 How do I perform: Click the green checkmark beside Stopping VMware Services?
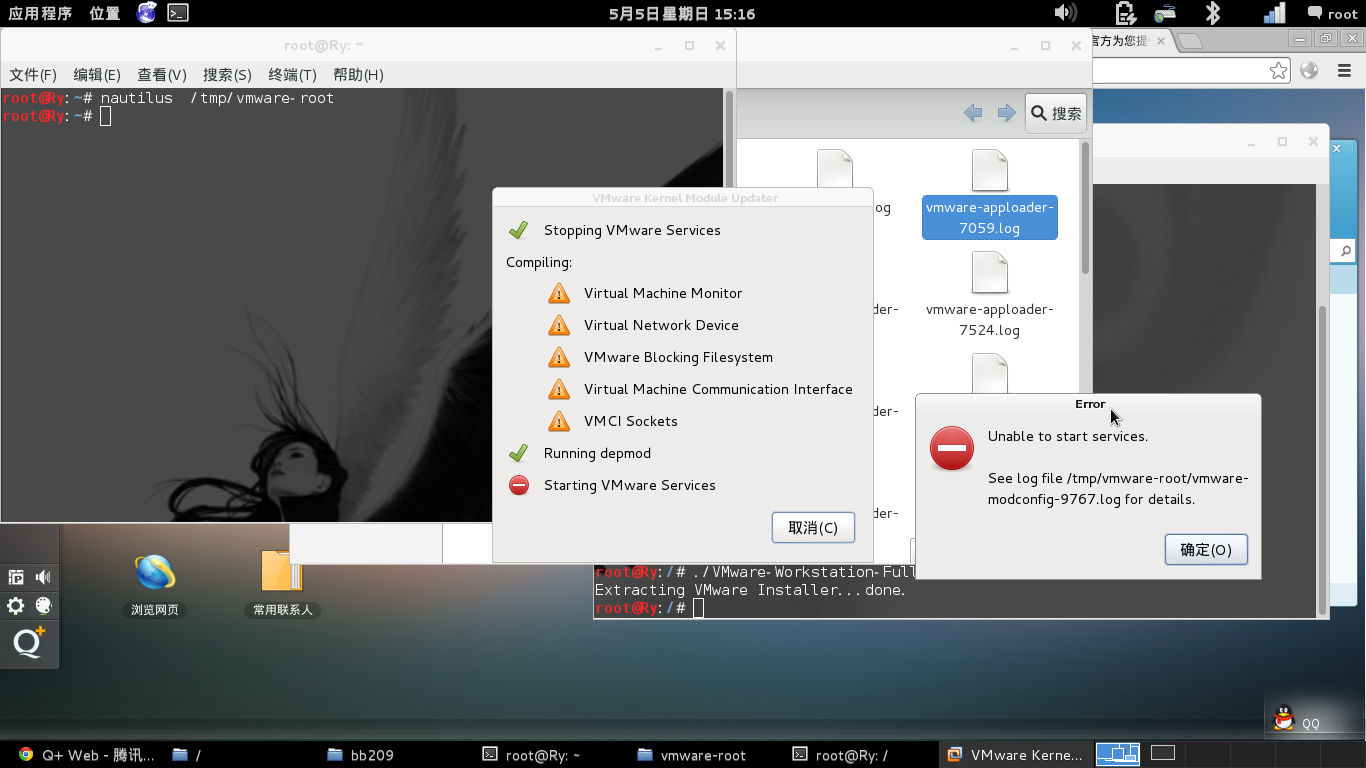(518, 230)
